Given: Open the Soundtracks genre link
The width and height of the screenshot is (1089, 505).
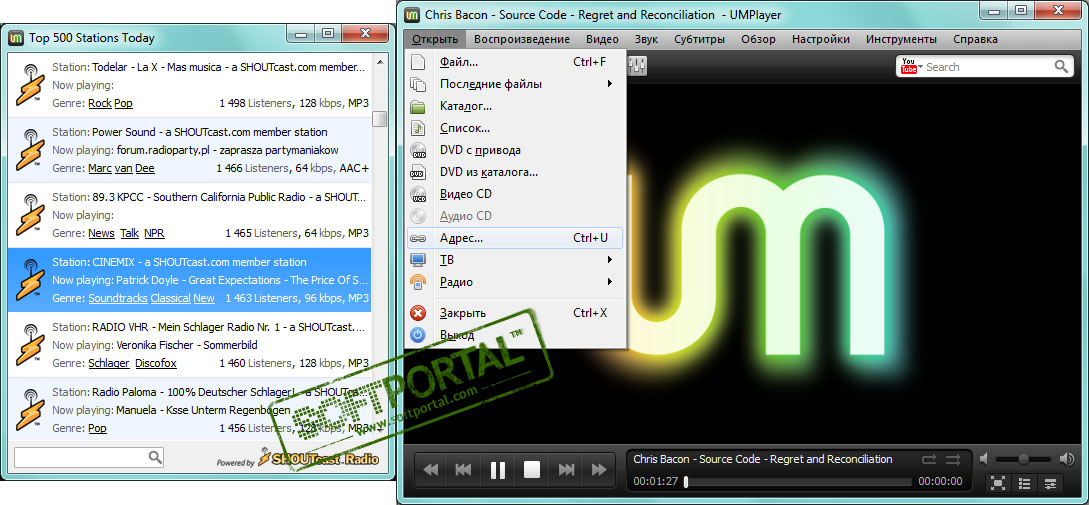Looking at the screenshot, I should 118,298.
